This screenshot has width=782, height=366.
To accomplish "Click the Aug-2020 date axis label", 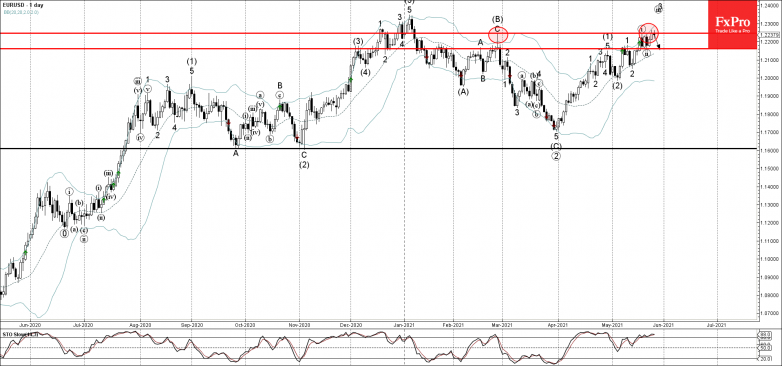I will tap(140, 325).
